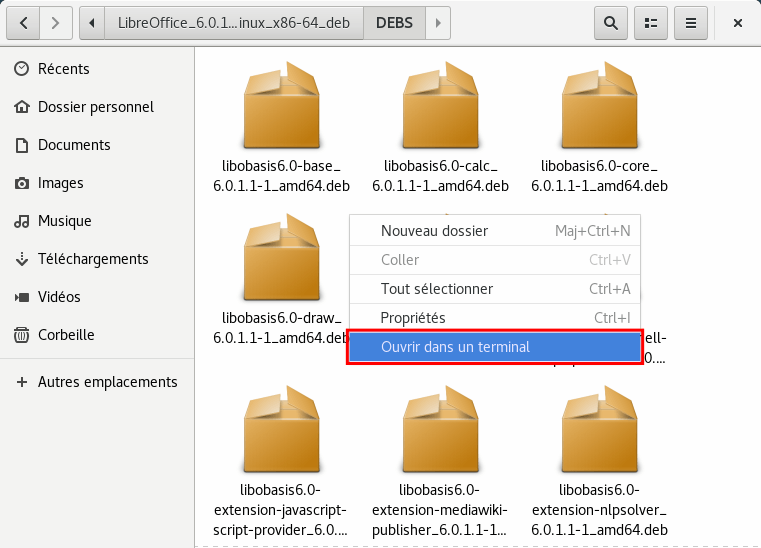Image resolution: width=761 pixels, height=548 pixels.
Task: Select the libobasis6.0-base package icon
Action: (281, 105)
